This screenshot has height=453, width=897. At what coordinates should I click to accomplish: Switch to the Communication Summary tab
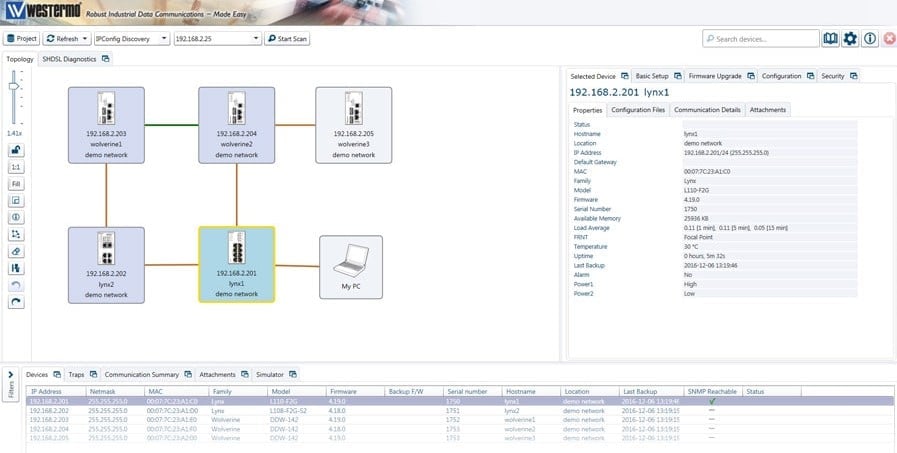[141, 375]
